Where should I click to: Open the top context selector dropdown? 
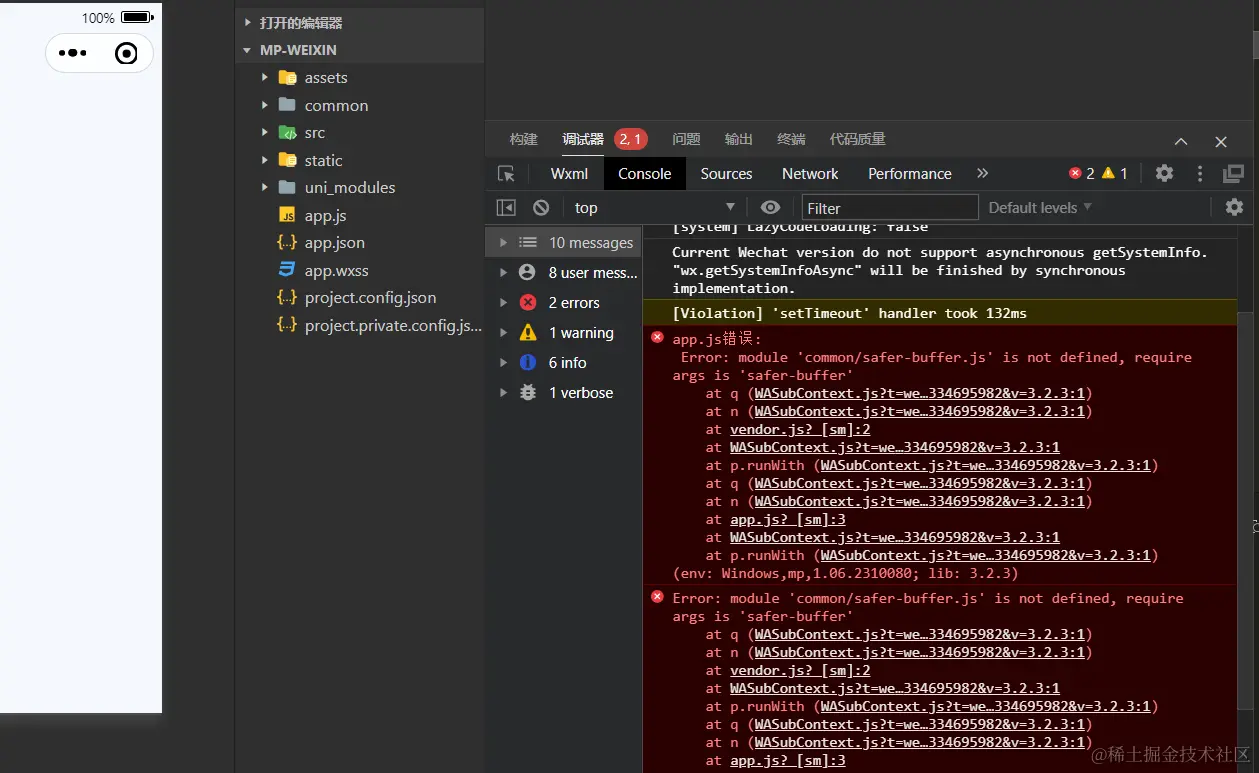655,208
